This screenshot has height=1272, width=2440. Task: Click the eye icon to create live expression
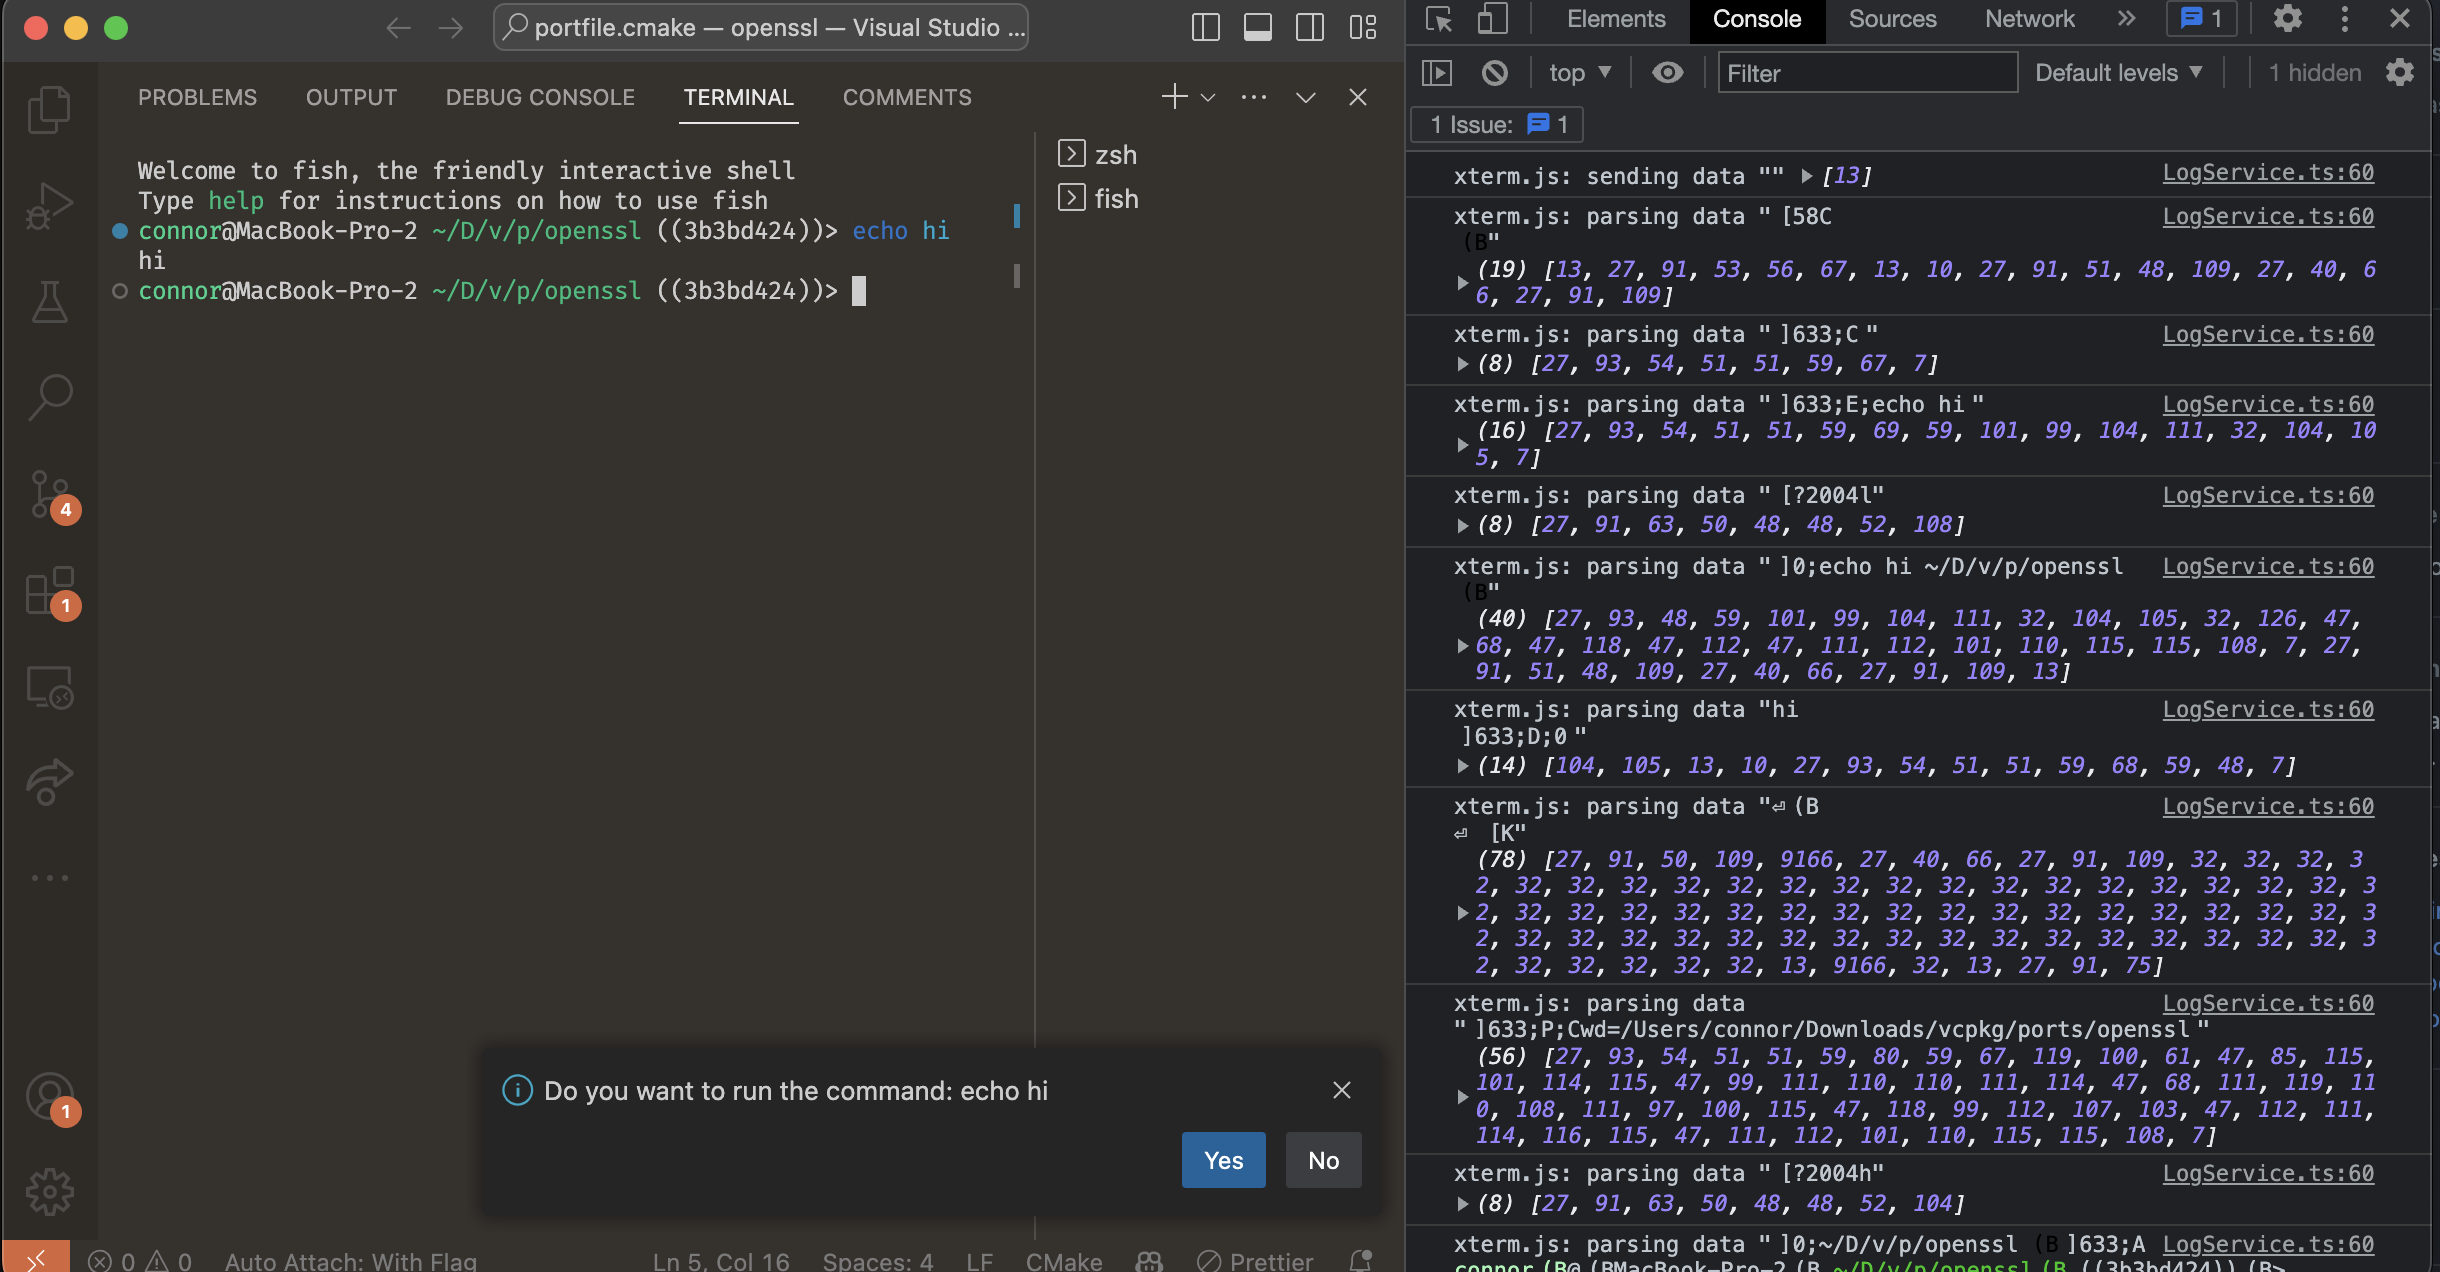1667,72
